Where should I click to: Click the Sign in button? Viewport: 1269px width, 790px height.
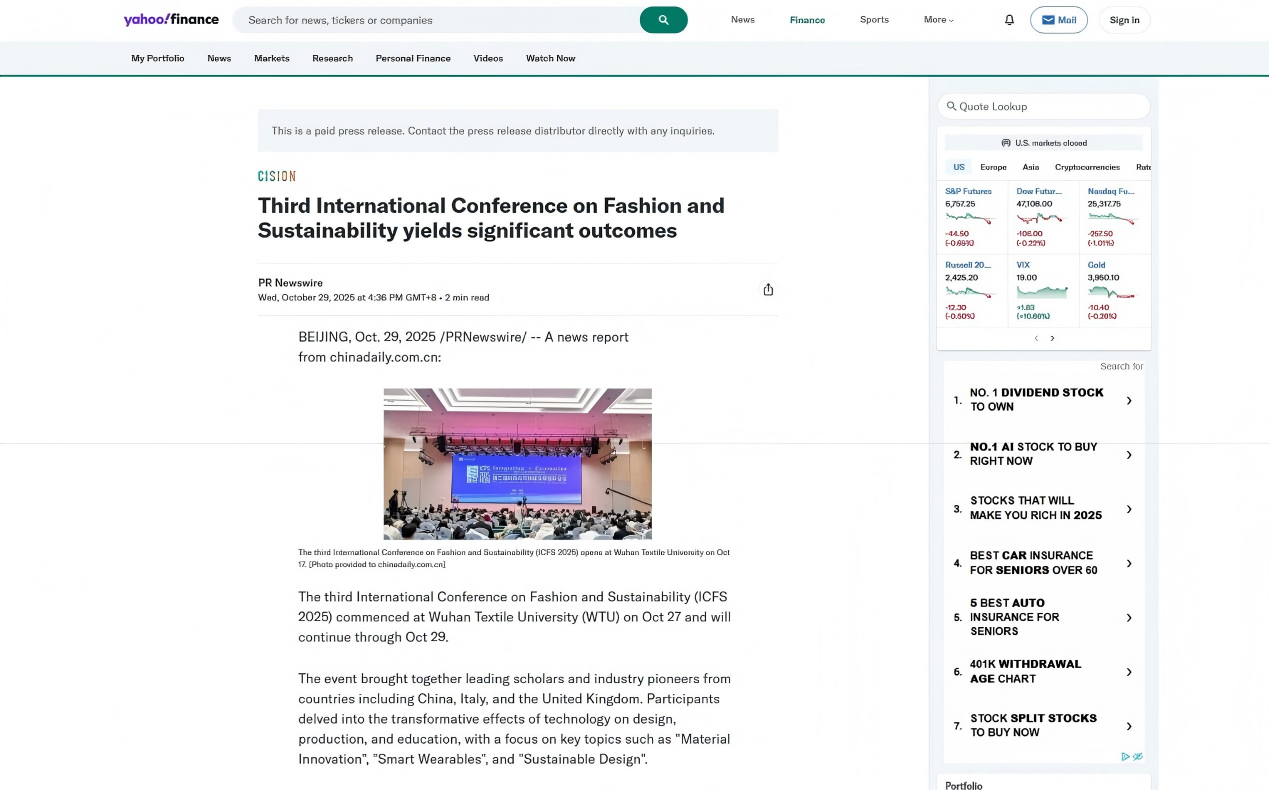[1124, 20]
